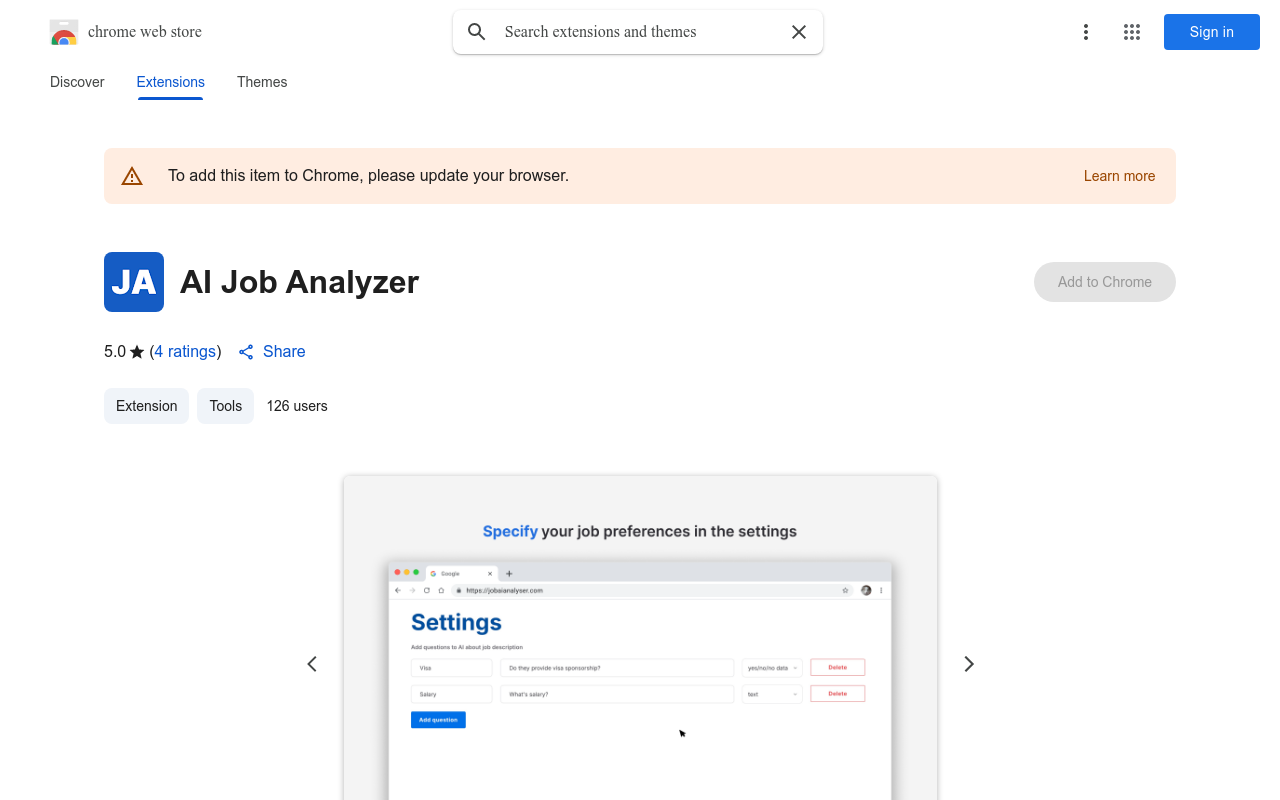Switch to the Themes tab
The height and width of the screenshot is (800, 1280).
point(262,82)
